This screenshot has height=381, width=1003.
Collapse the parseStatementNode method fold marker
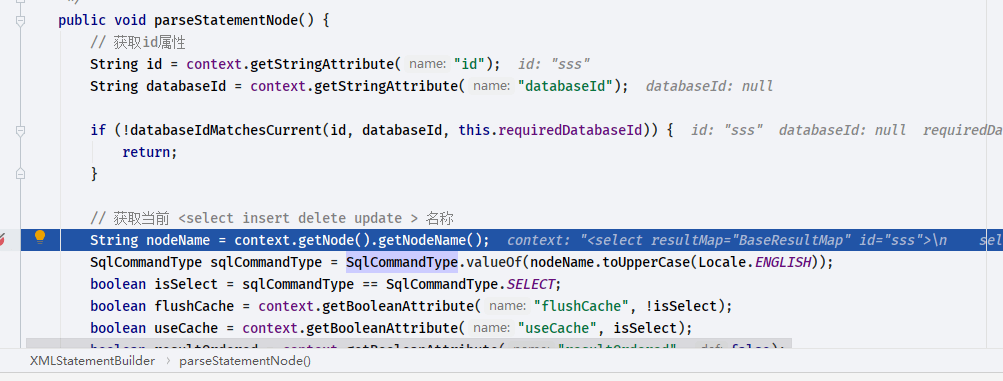tap(20, 20)
